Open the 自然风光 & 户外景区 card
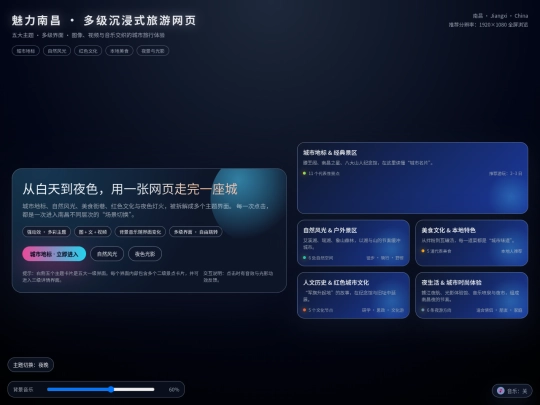Image resolution: width=540 pixels, height=405 pixels. [x=353, y=243]
